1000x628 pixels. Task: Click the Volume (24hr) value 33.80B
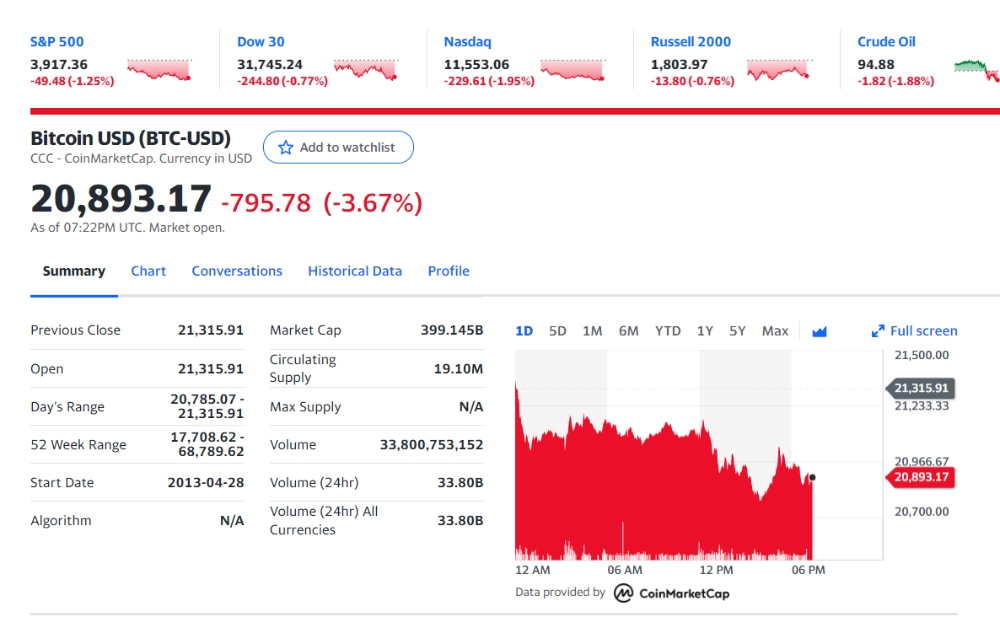pos(460,483)
